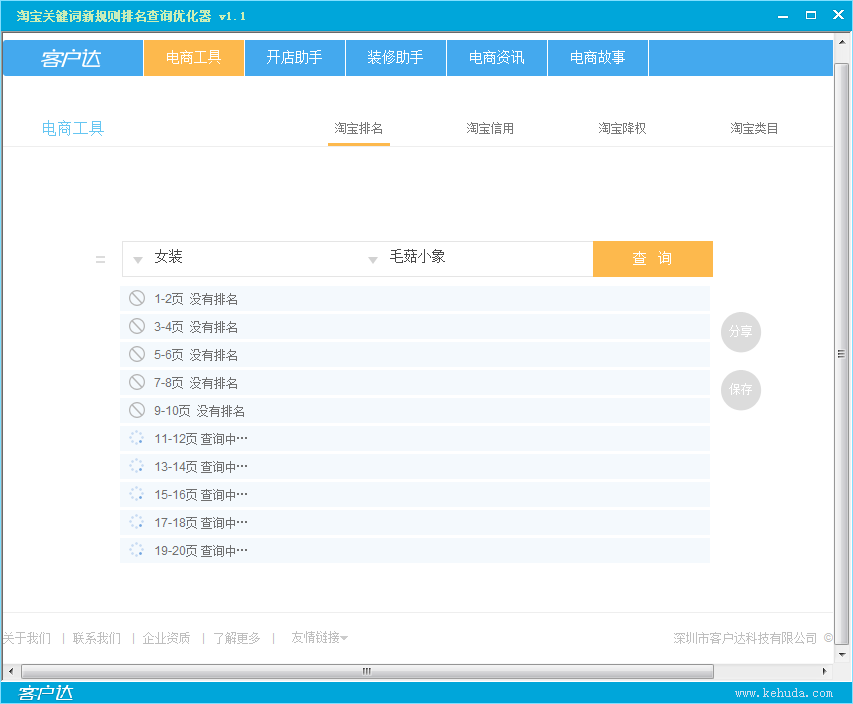Select the 淘宝排名 sub-tab
Viewport: 853px width, 704px height.
(358, 128)
